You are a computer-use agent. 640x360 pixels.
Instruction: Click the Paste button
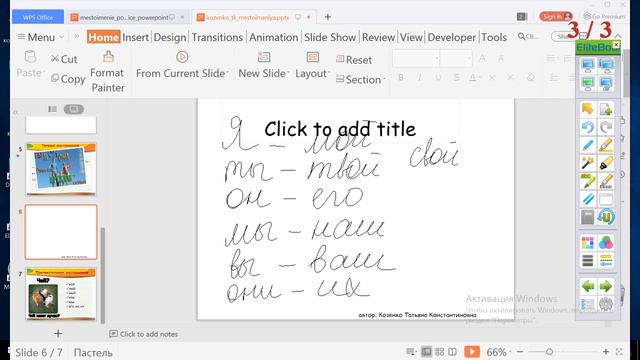coord(31,64)
